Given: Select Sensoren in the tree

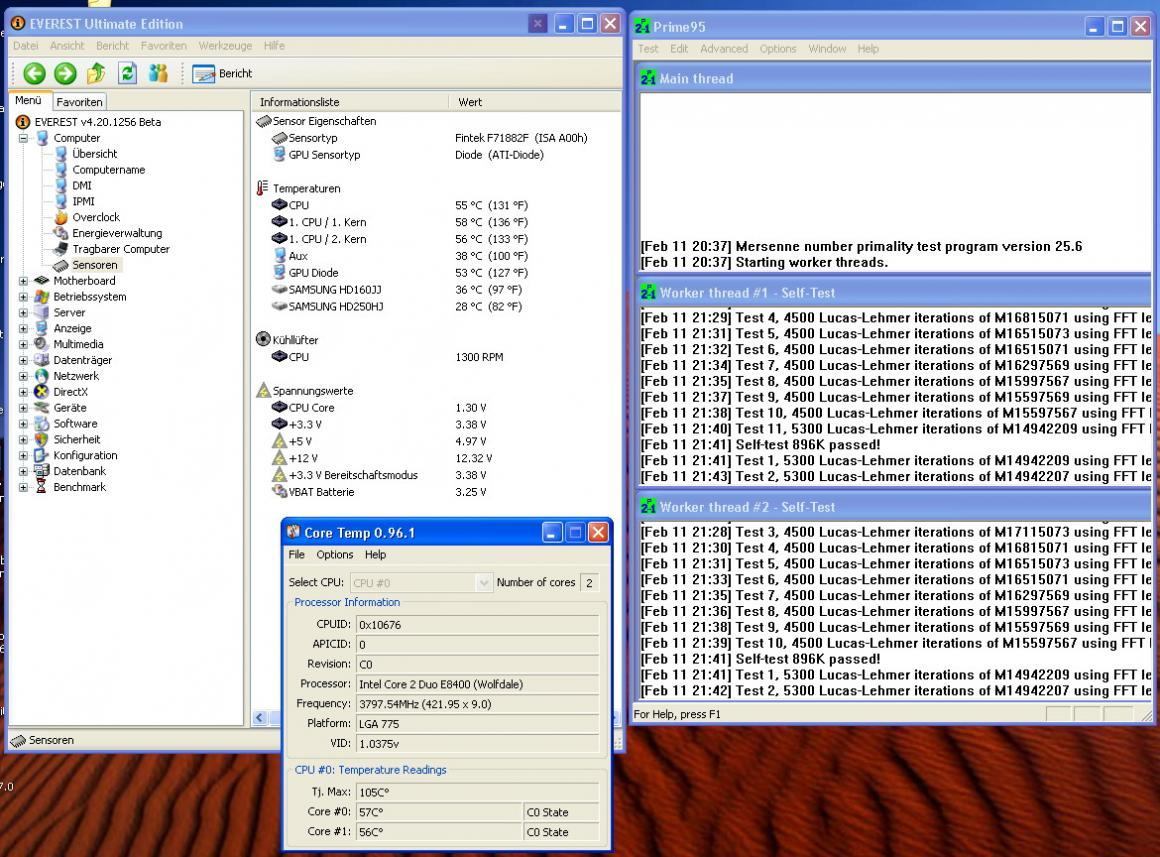Looking at the screenshot, I should (x=95, y=265).
